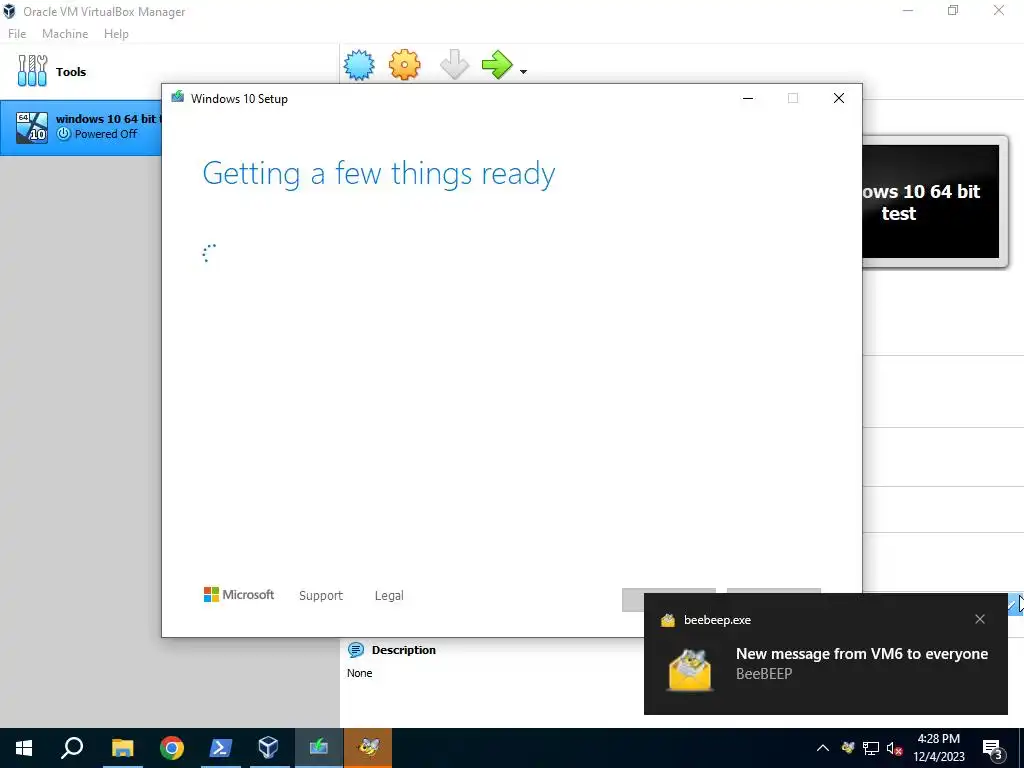
Task: Click the Support link in Setup
Action: tap(321, 596)
